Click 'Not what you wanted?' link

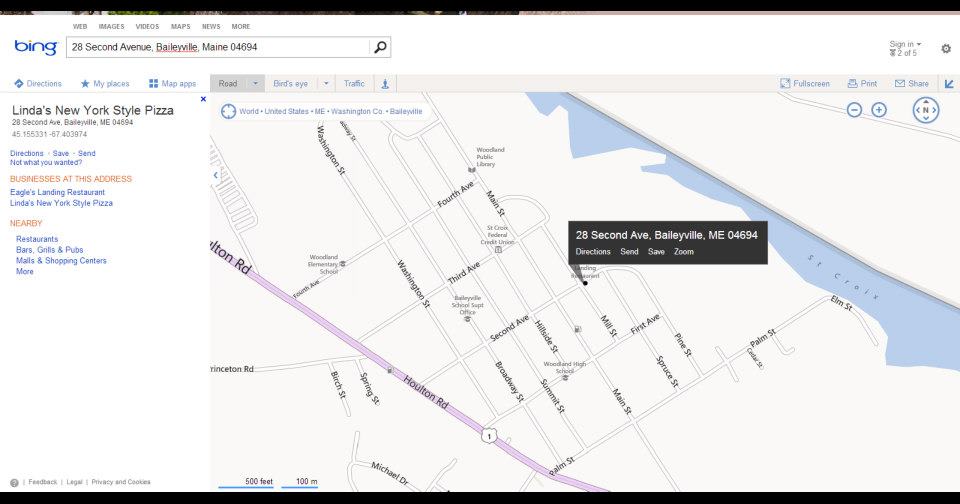pos(46,162)
